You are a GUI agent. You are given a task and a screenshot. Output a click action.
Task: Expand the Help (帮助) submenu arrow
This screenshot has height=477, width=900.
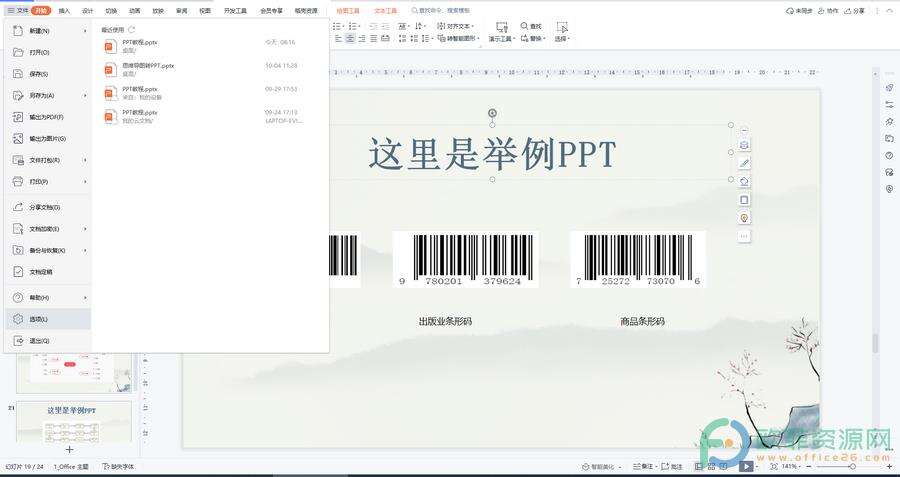pyautogui.click(x=85, y=297)
